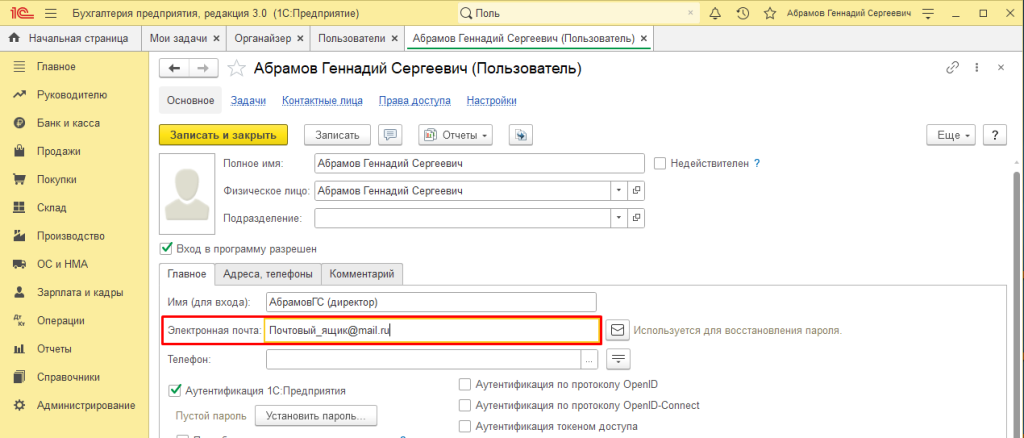Image resolution: width=1024 pixels, height=438 pixels.
Task: Select the Основное section
Action: point(191,101)
